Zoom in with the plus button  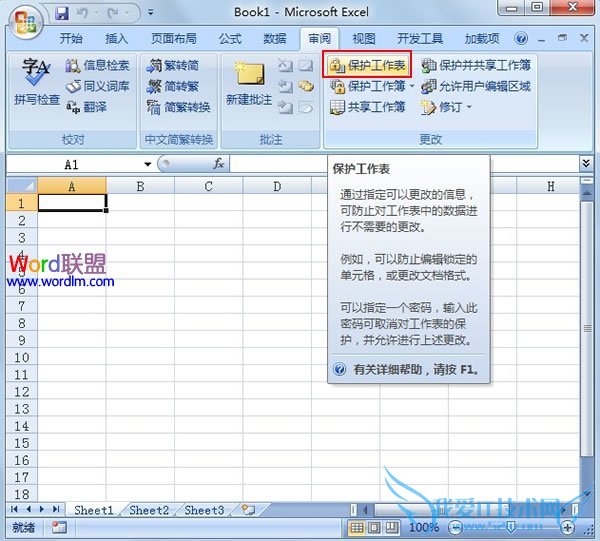(x=567, y=528)
